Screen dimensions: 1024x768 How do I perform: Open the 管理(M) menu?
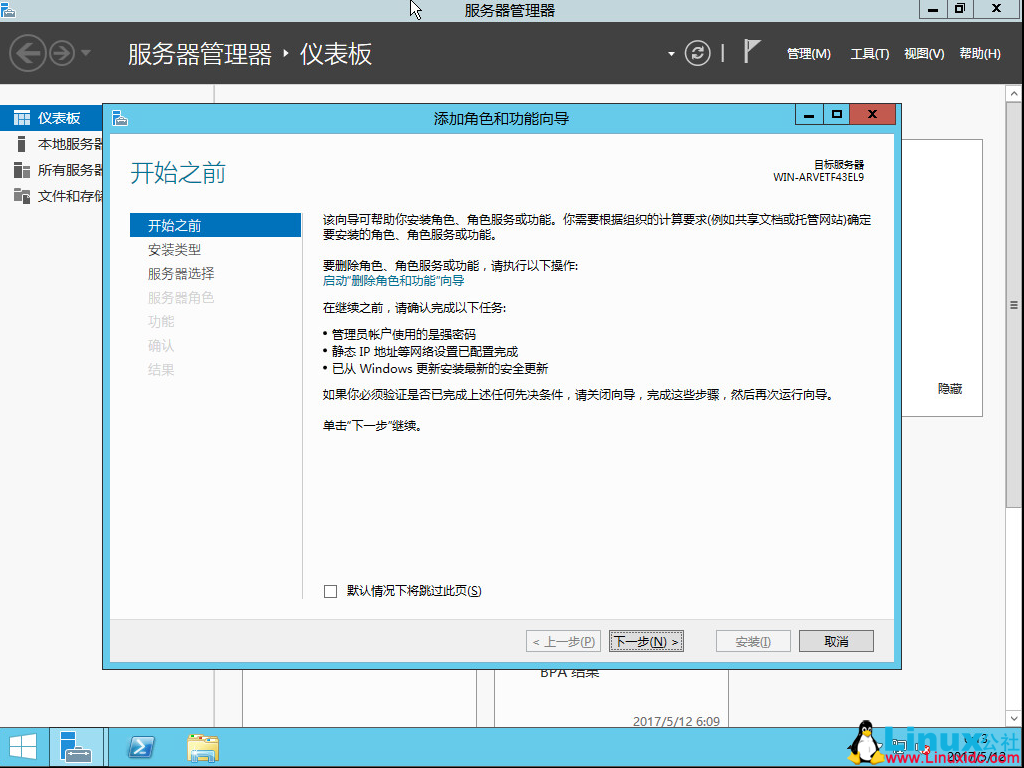[x=808, y=53]
